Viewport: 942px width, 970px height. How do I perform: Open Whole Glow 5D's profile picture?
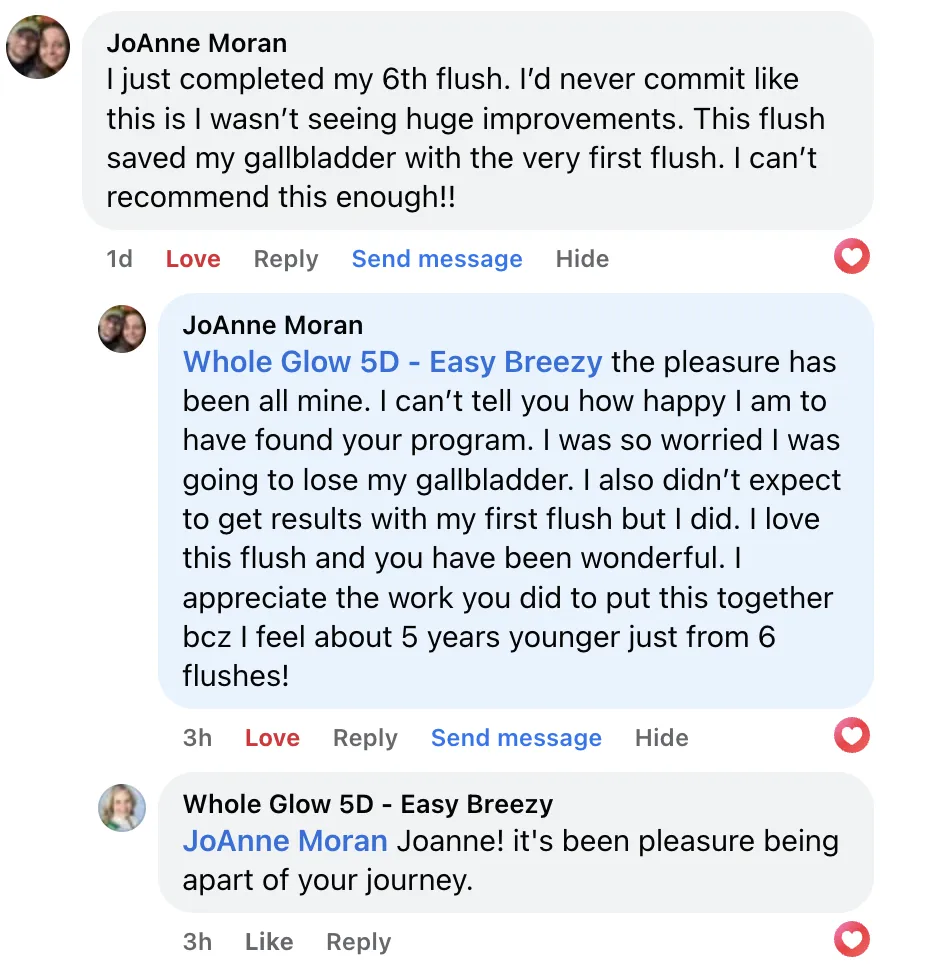[122, 808]
